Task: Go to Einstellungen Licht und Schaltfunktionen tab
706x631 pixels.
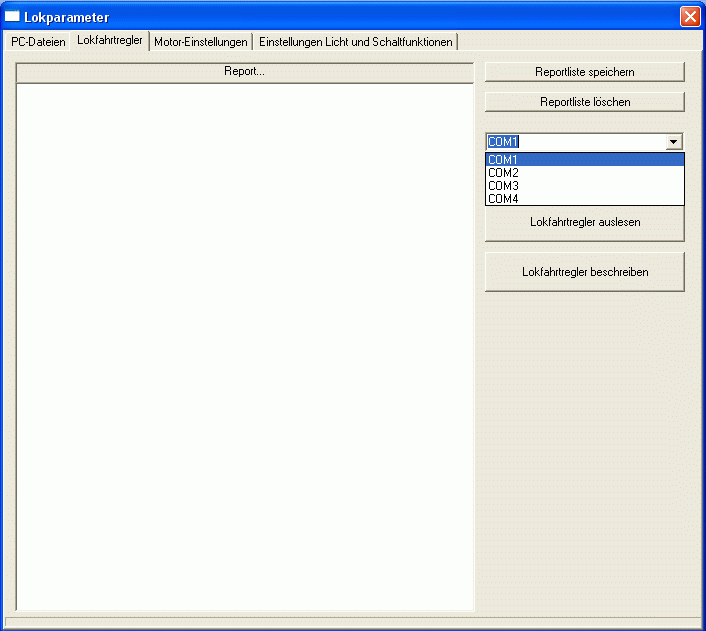Action: click(356, 42)
